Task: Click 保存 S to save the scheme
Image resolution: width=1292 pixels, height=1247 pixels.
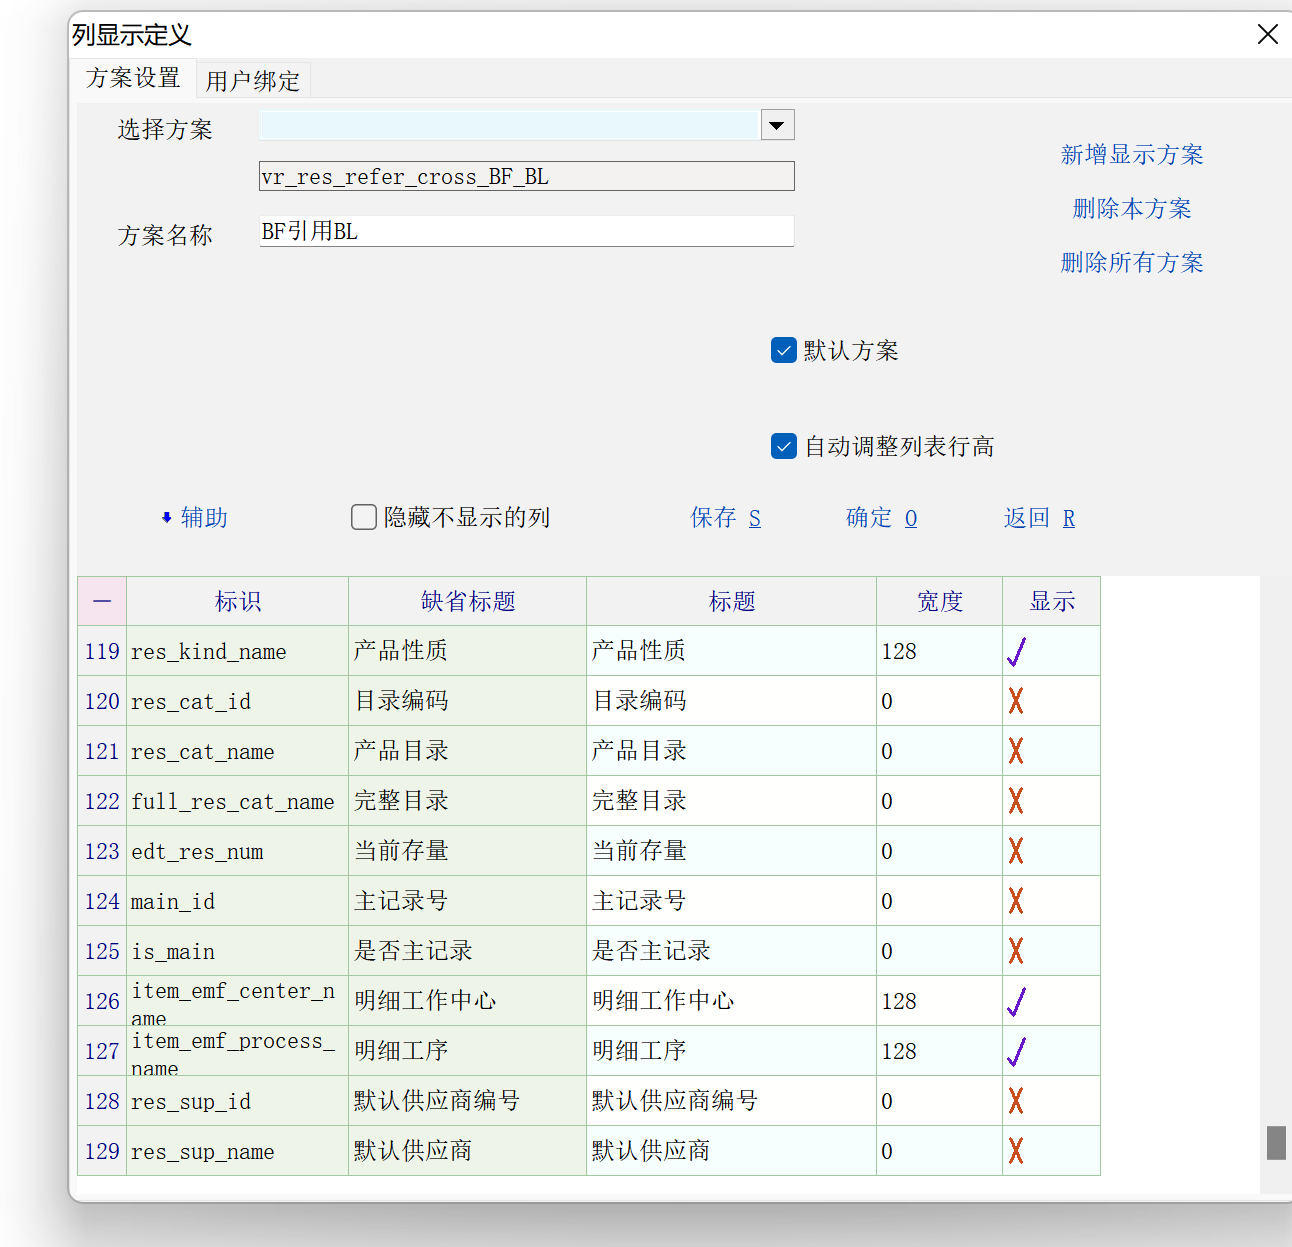Action: [x=725, y=517]
